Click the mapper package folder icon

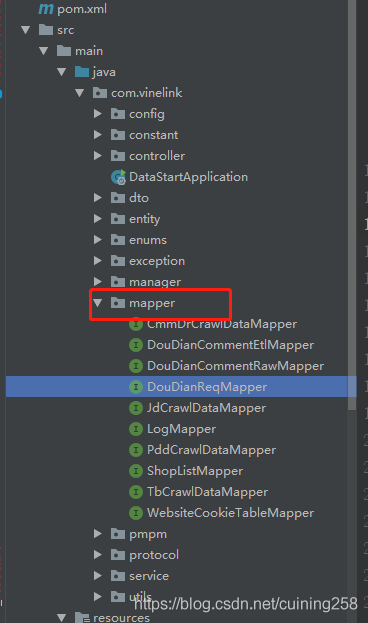118,303
